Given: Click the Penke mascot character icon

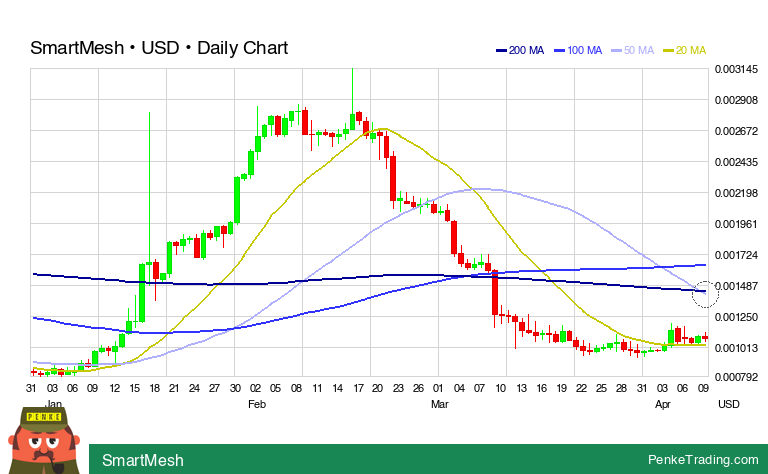Looking at the screenshot, I should click(44, 440).
